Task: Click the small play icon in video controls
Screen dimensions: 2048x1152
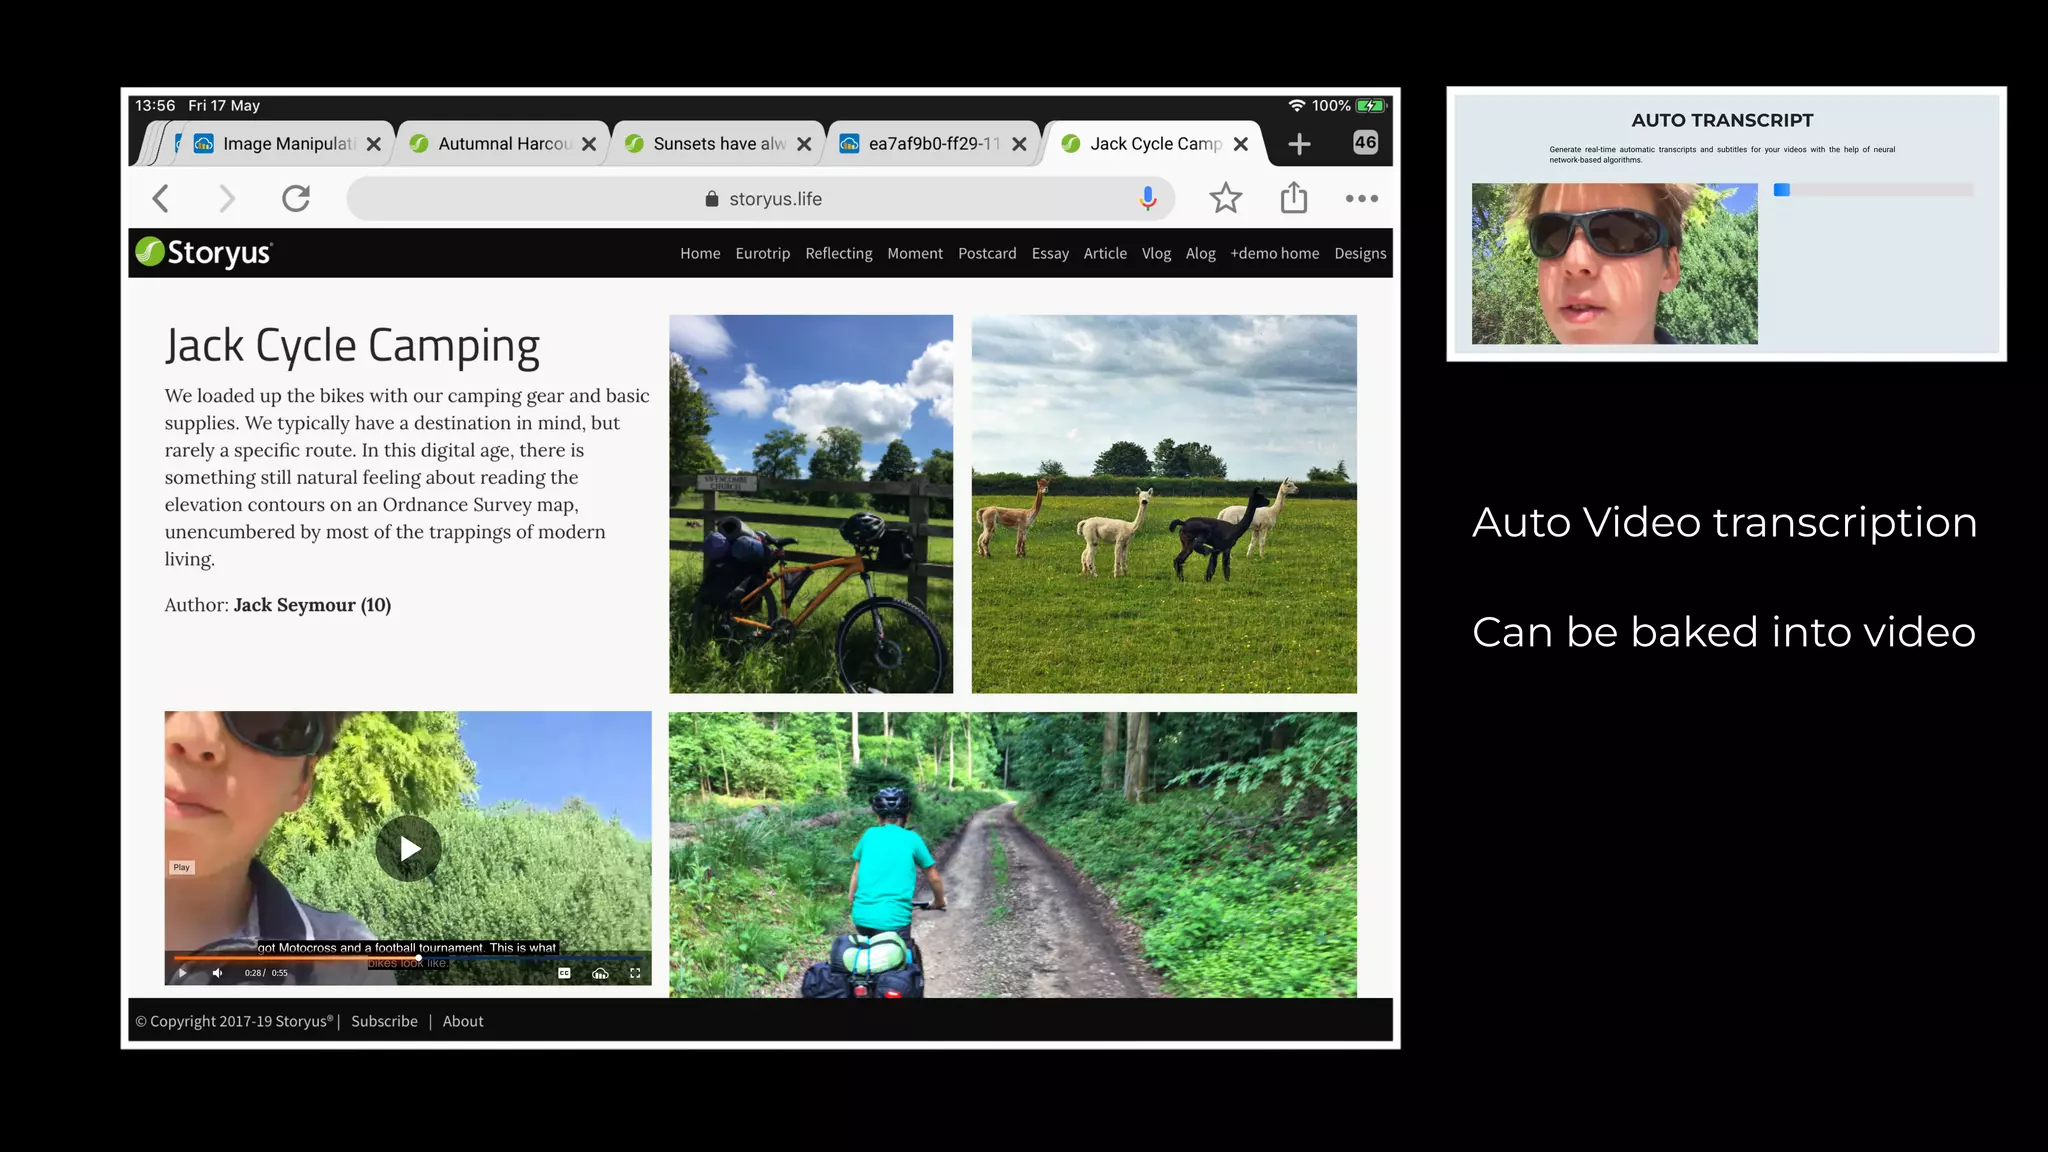Action: point(182,973)
